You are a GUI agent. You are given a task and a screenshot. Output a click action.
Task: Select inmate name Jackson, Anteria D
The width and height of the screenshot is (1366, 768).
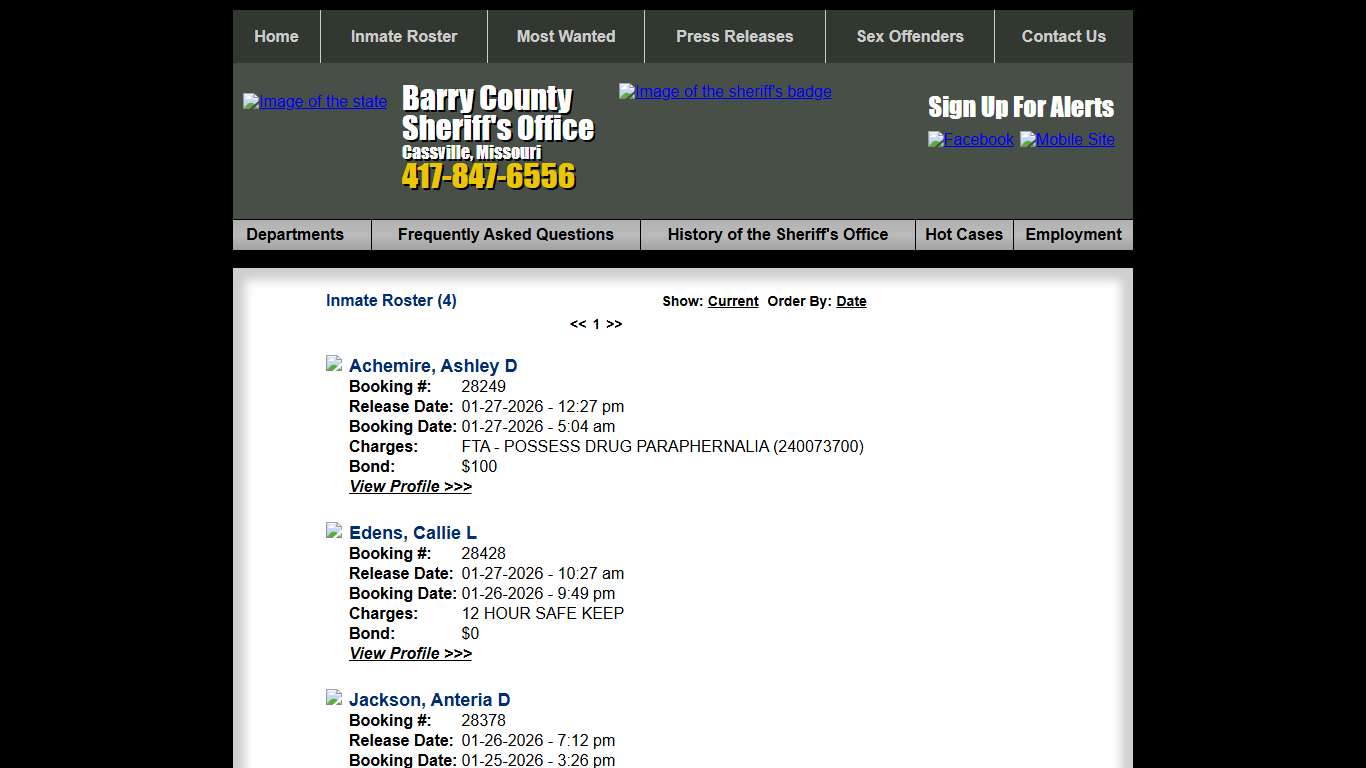pyautogui.click(x=430, y=699)
